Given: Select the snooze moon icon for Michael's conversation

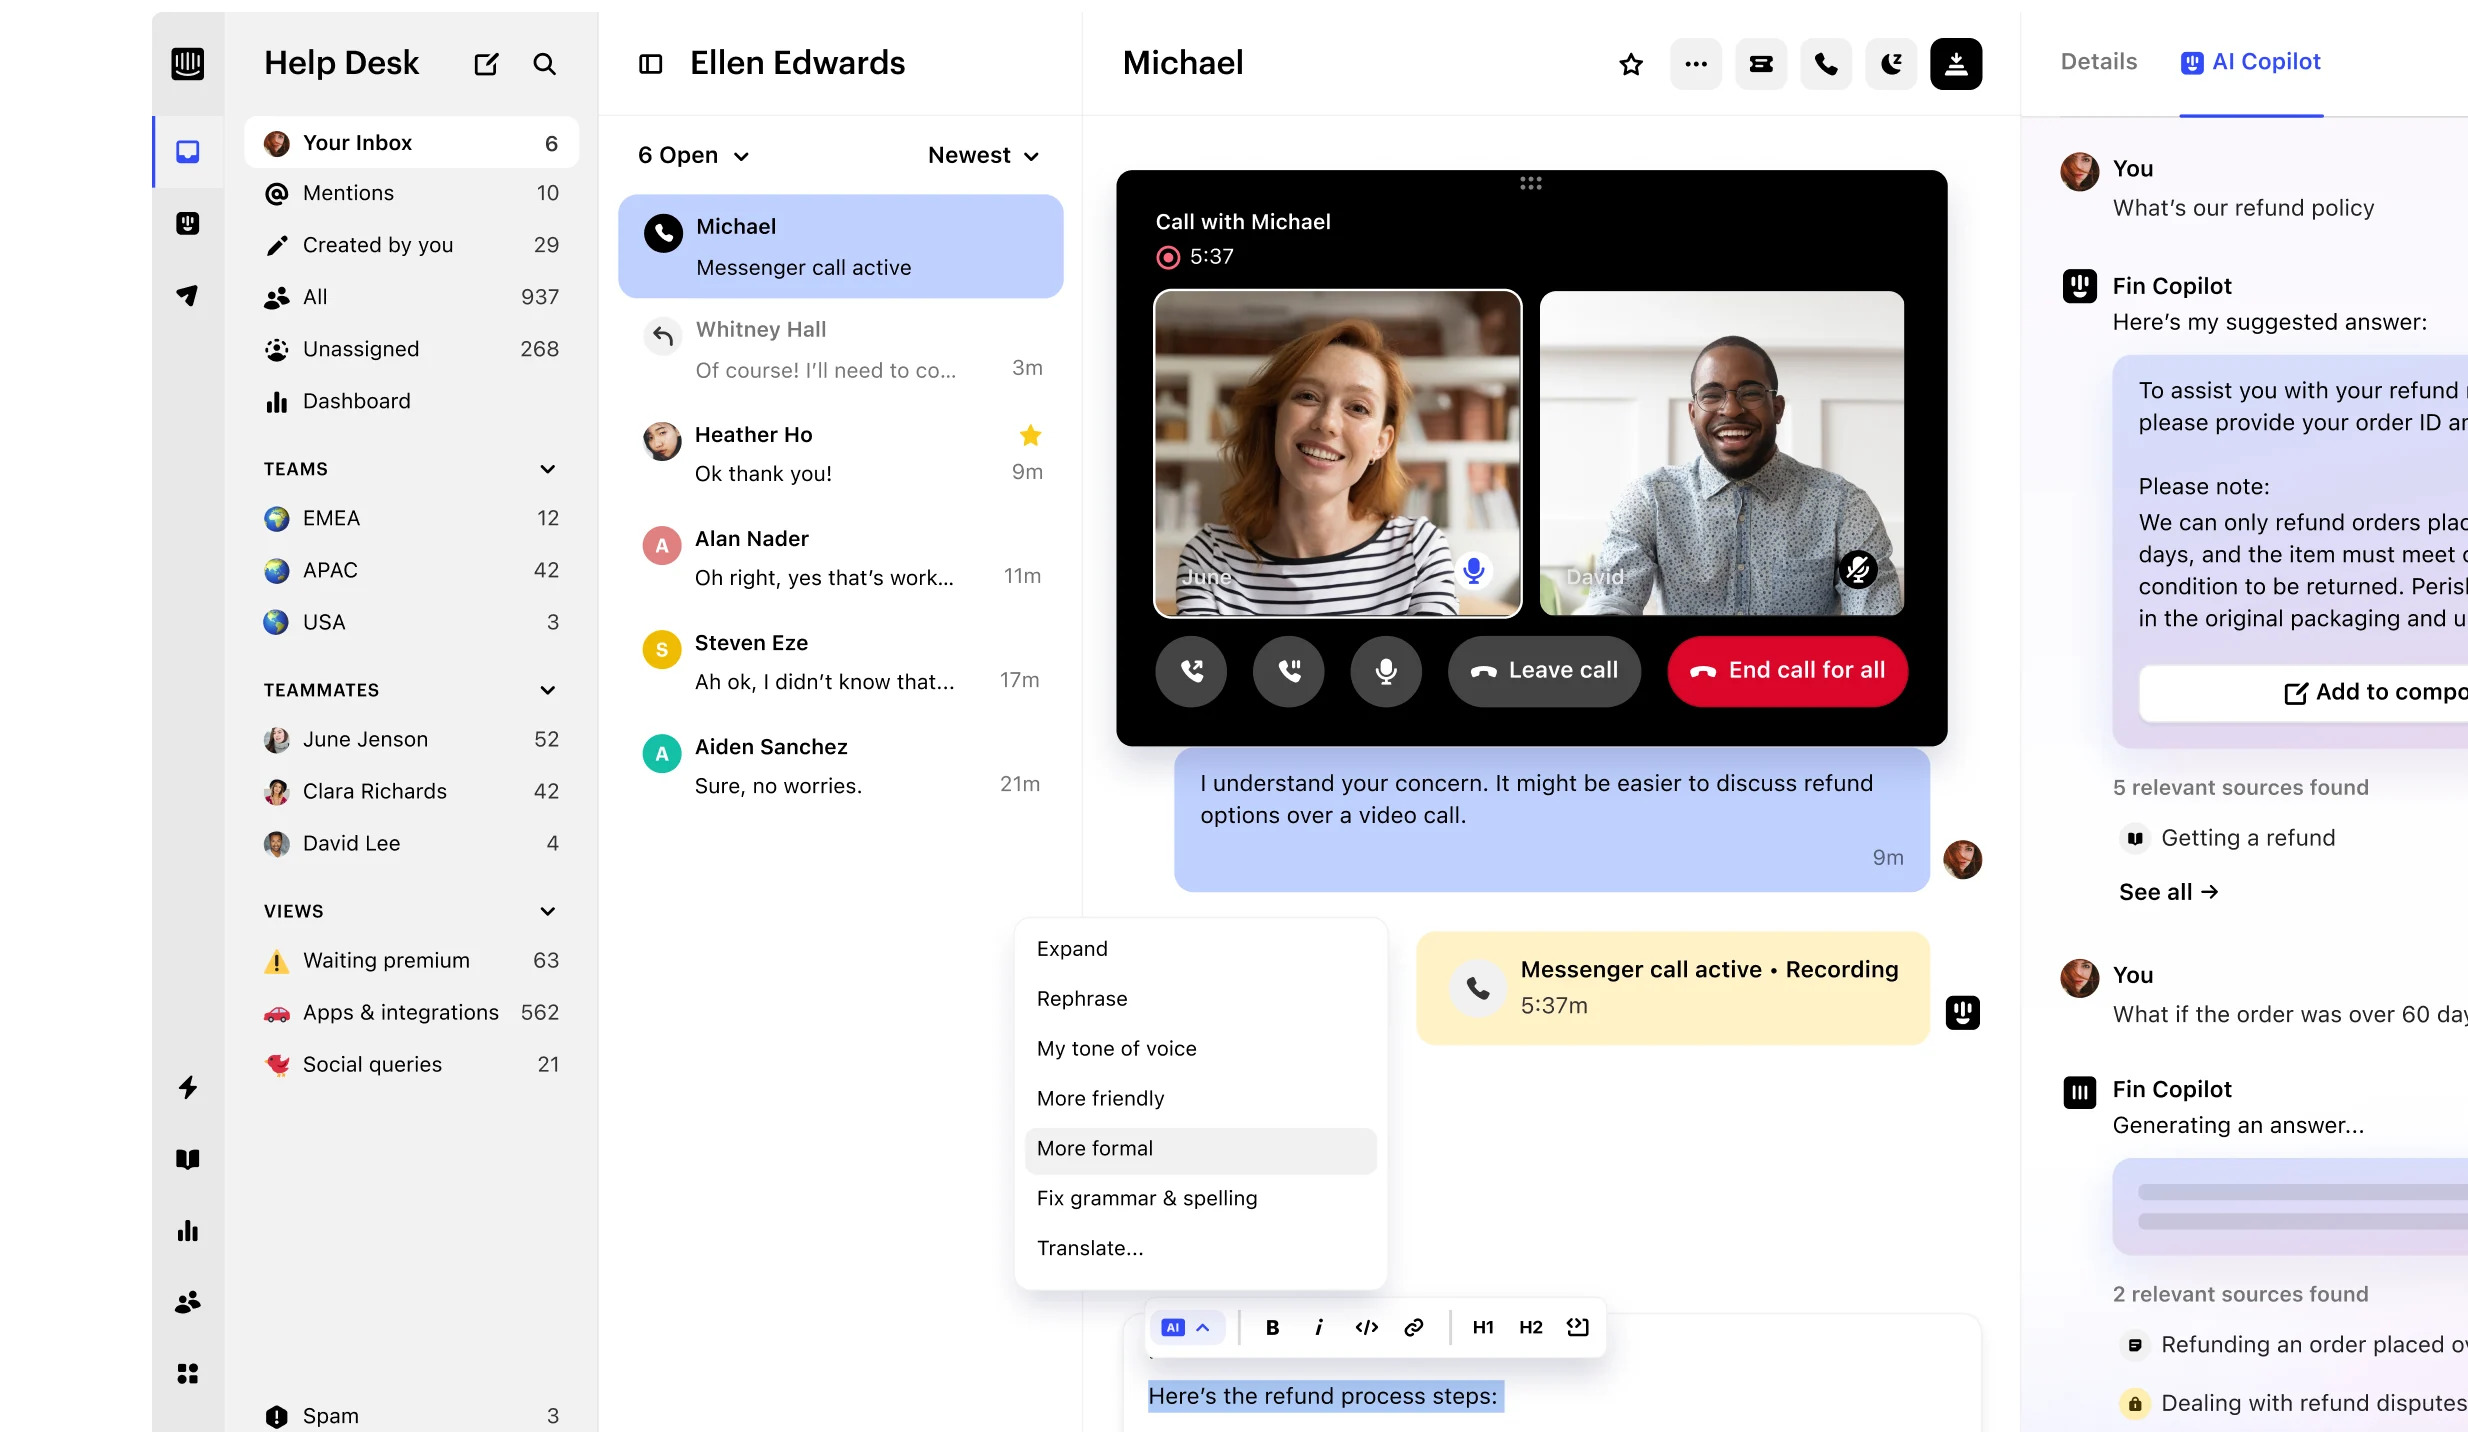Looking at the screenshot, I should [x=1891, y=63].
